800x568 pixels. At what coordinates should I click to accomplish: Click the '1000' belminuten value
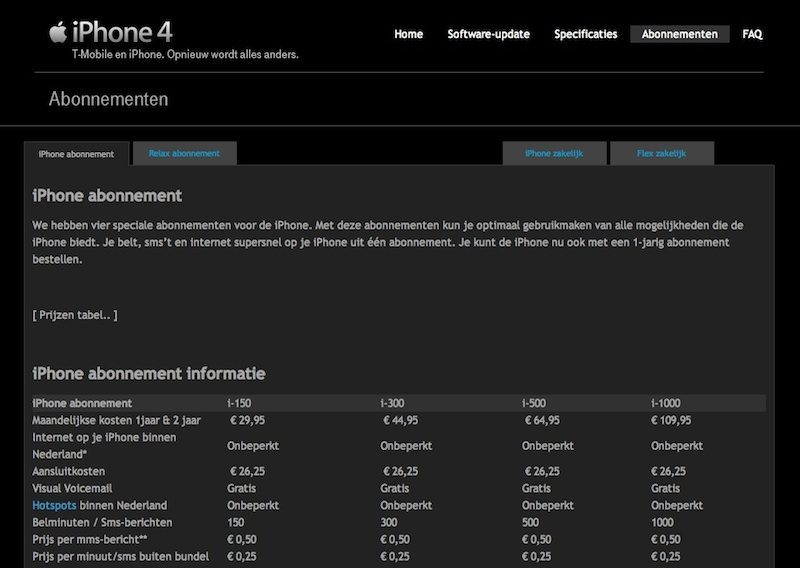pyautogui.click(x=662, y=523)
